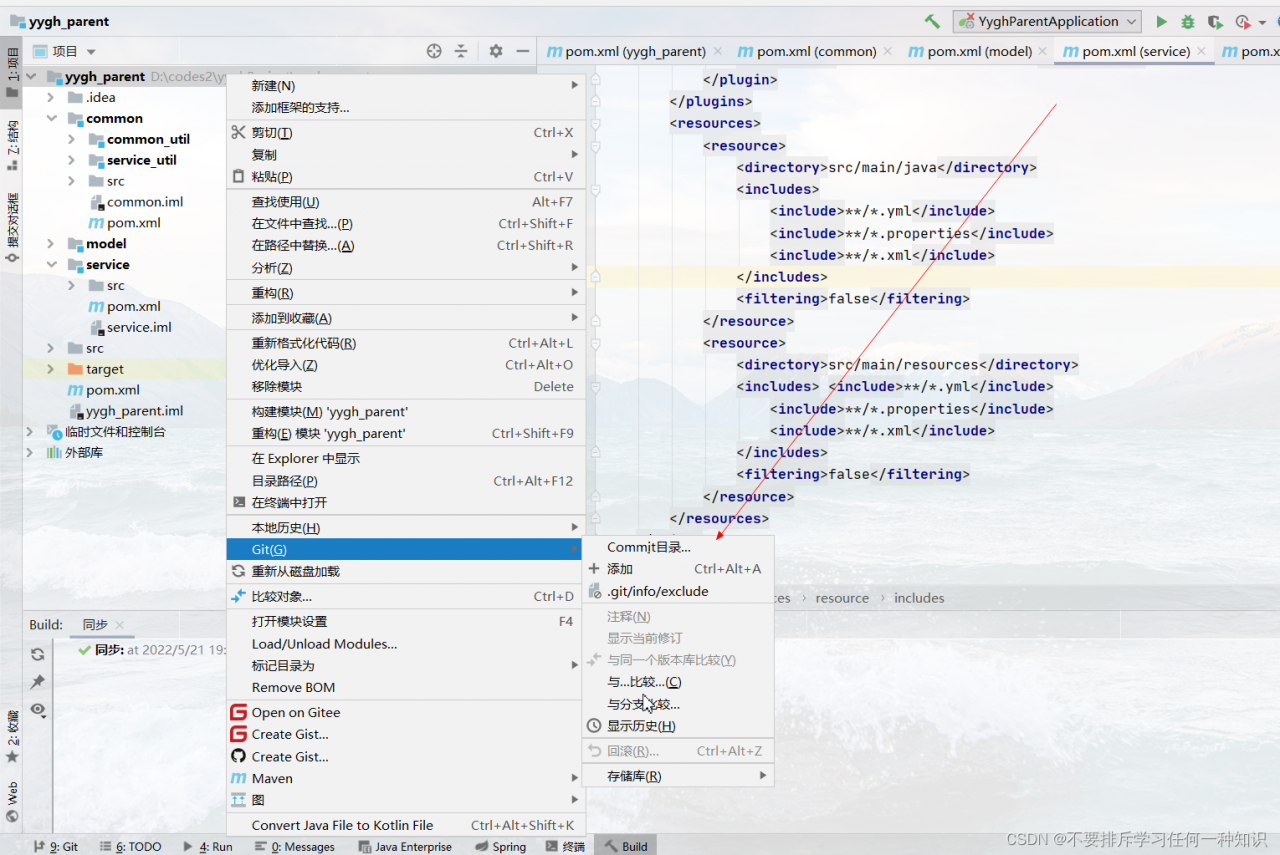Select Open on Gitee
This screenshot has height=855, width=1280.
coord(405,712)
